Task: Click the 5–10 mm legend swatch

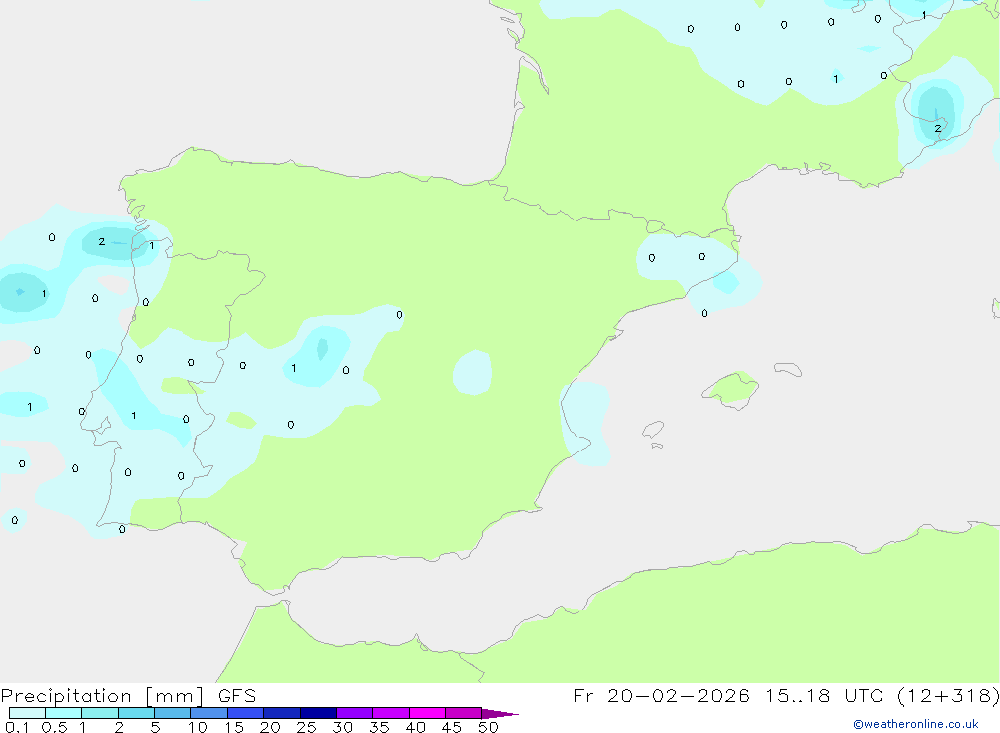Action: click(172, 713)
